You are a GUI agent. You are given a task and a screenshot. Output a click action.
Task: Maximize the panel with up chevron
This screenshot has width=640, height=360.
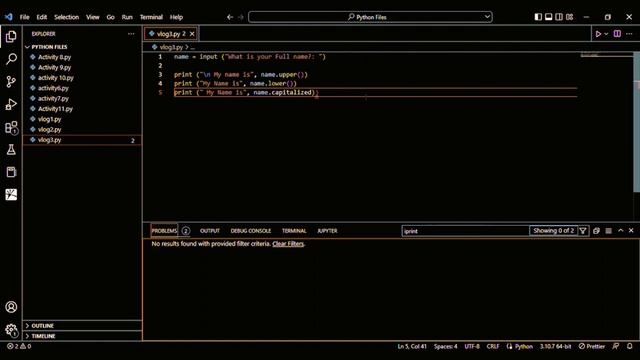(620, 231)
